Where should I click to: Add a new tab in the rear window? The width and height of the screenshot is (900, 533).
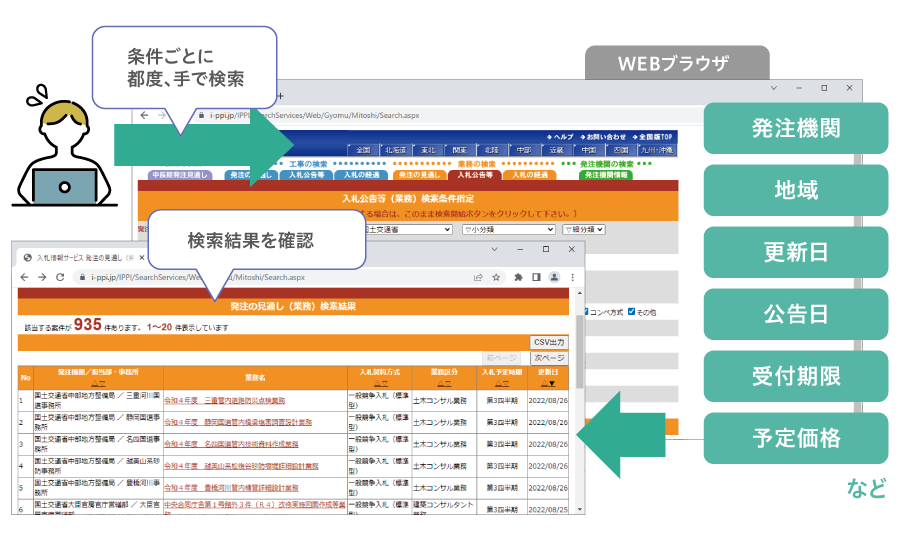(x=281, y=96)
